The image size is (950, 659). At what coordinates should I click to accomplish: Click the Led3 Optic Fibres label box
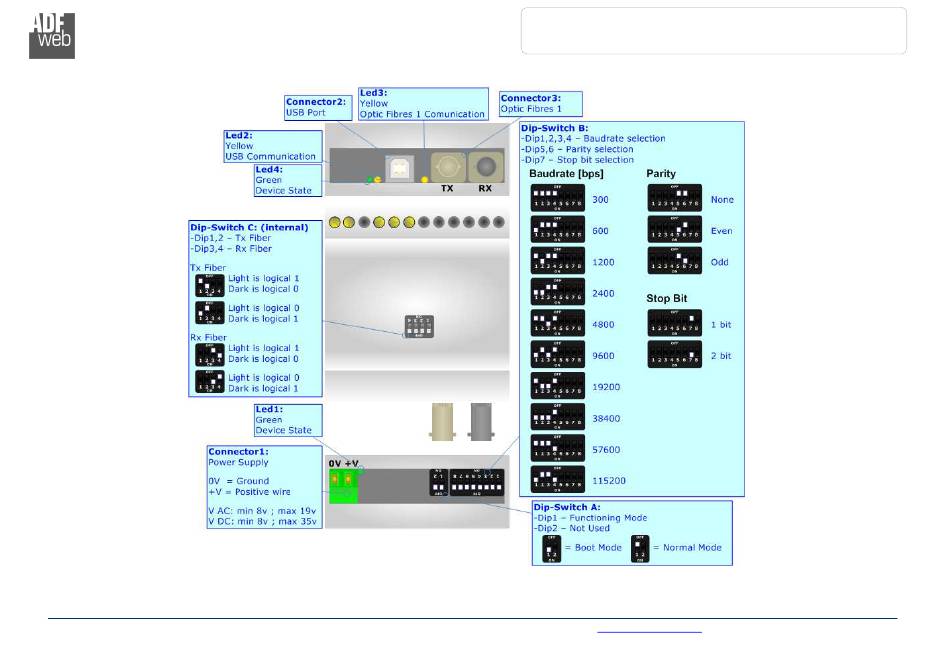[422, 103]
